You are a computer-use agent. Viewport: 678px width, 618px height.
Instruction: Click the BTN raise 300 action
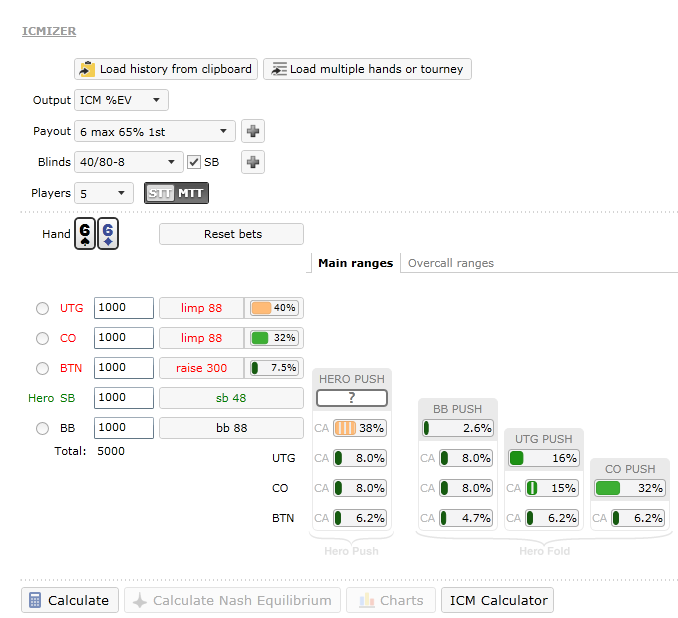201,368
